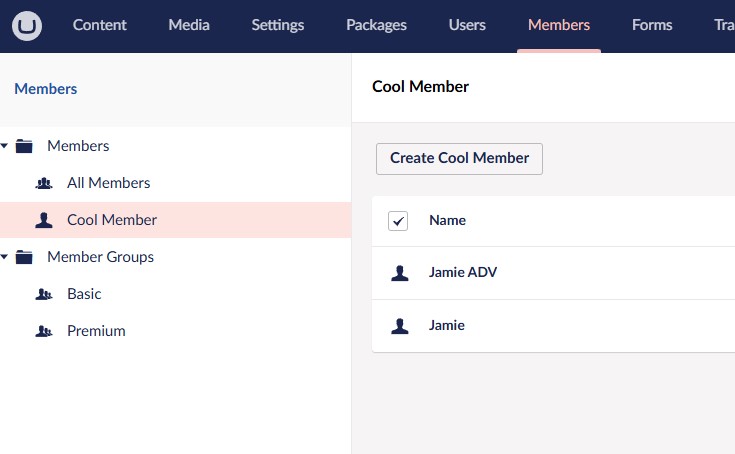Viewport: 735px width, 454px height.
Task: Open the Forms section
Action: (652, 25)
